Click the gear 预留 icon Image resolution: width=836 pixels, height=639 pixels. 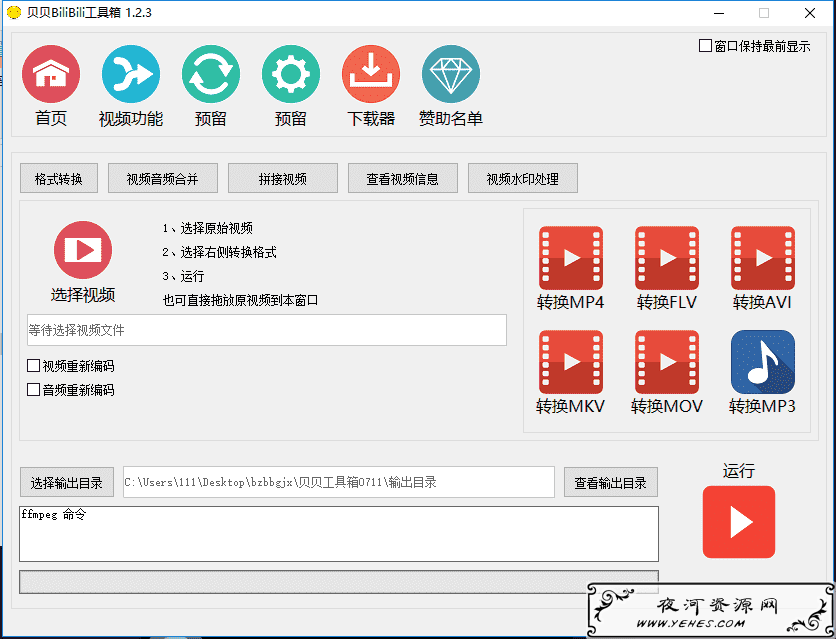291,74
